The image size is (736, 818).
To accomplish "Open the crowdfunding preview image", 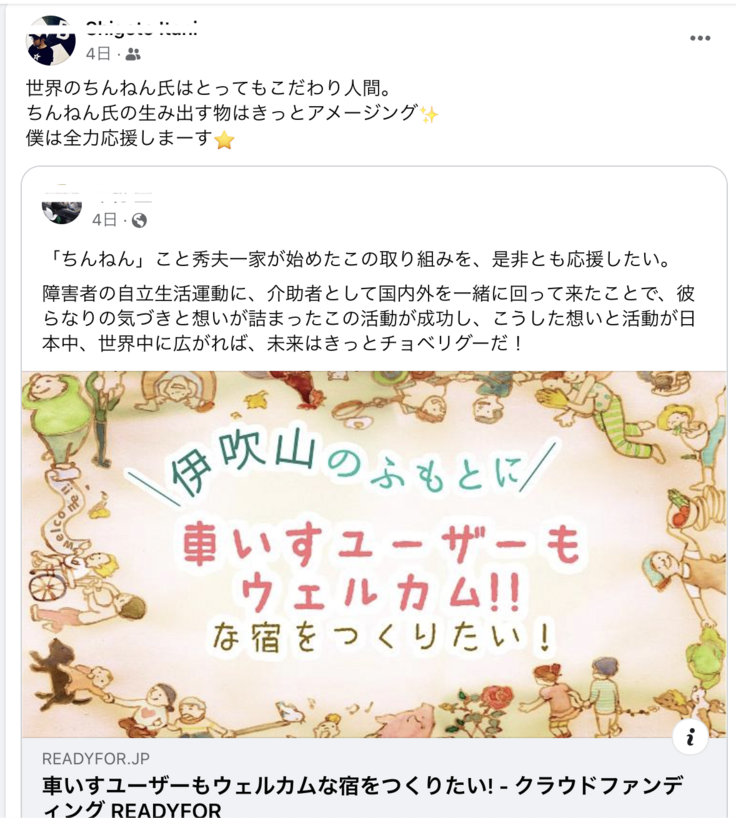I will click(374, 554).
